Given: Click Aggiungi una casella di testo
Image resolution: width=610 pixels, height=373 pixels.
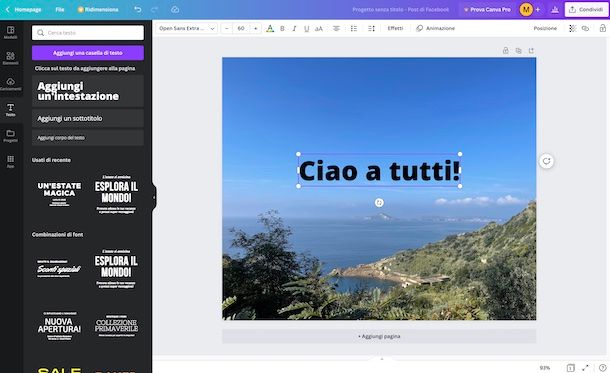Looking at the screenshot, I should (x=88, y=53).
